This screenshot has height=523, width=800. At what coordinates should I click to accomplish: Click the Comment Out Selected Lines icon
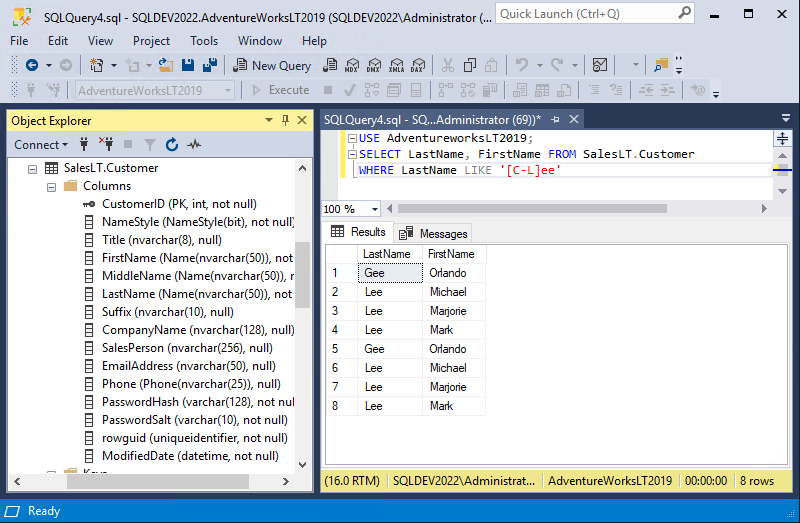tap(594, 90)
